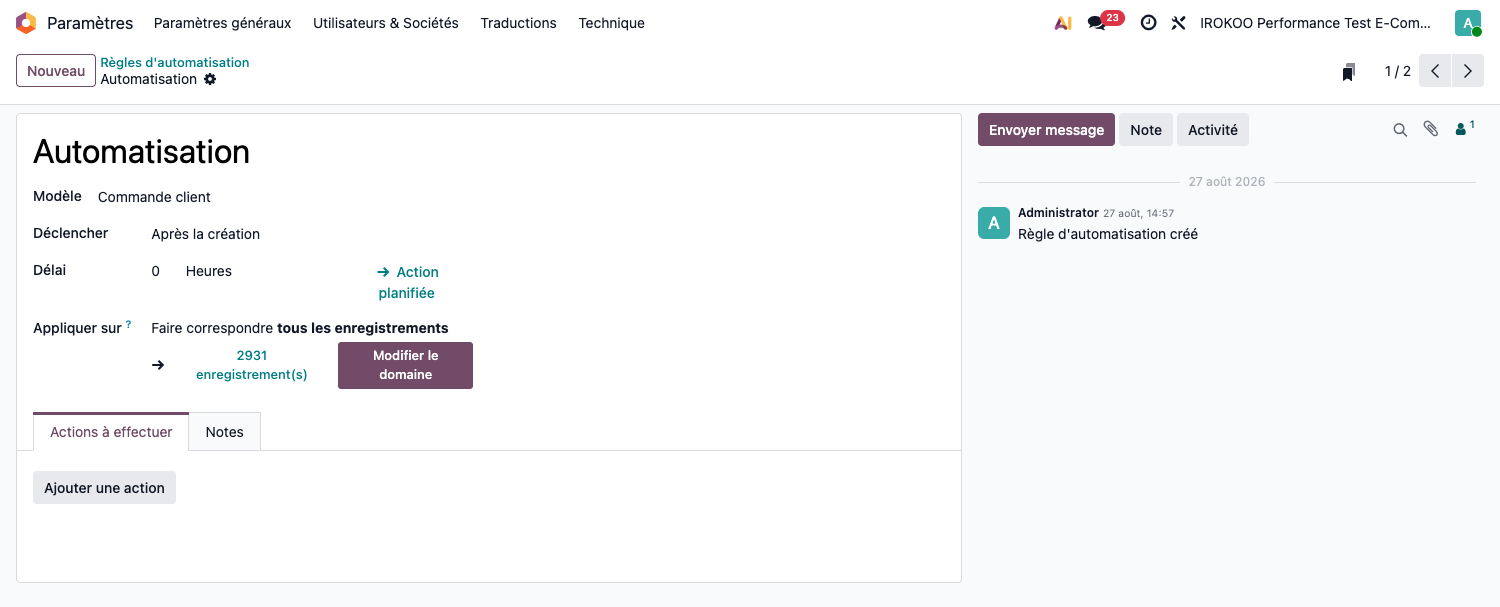This screenshot has height=607, width=1500.
Task: Show followers icon in the chatter
Action: [x=1464, y=129]
